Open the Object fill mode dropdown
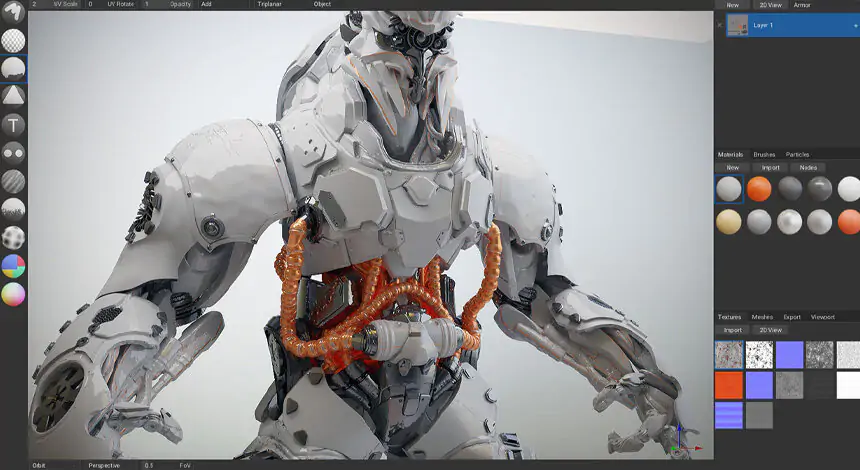Viewport: 860px width, 470px height. (x=323, y=4)
